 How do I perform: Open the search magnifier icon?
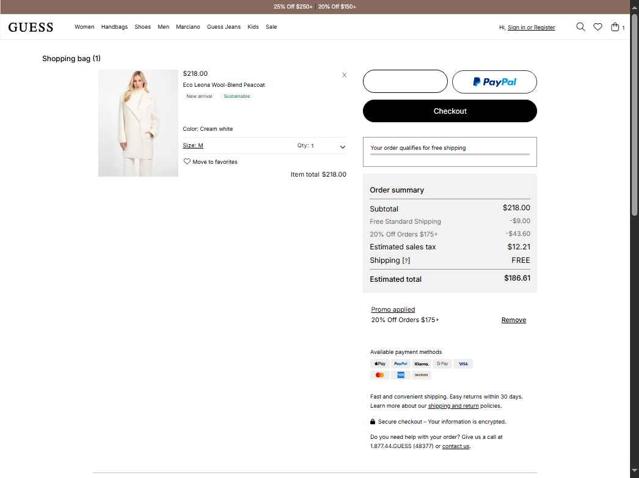point(580,27)
